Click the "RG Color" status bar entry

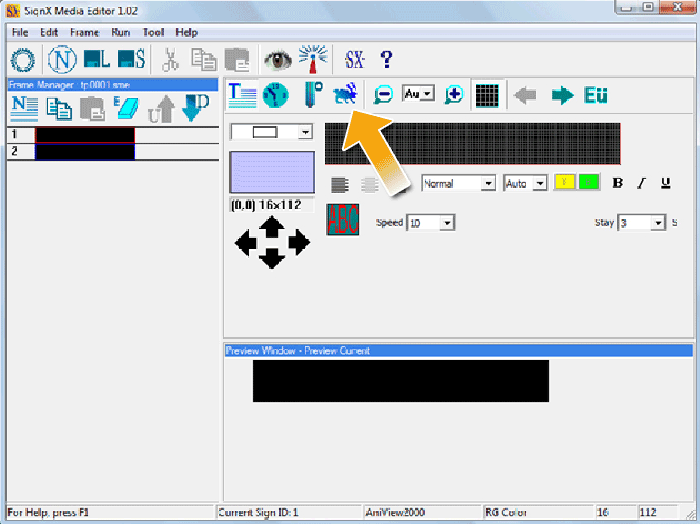point(505,512)
